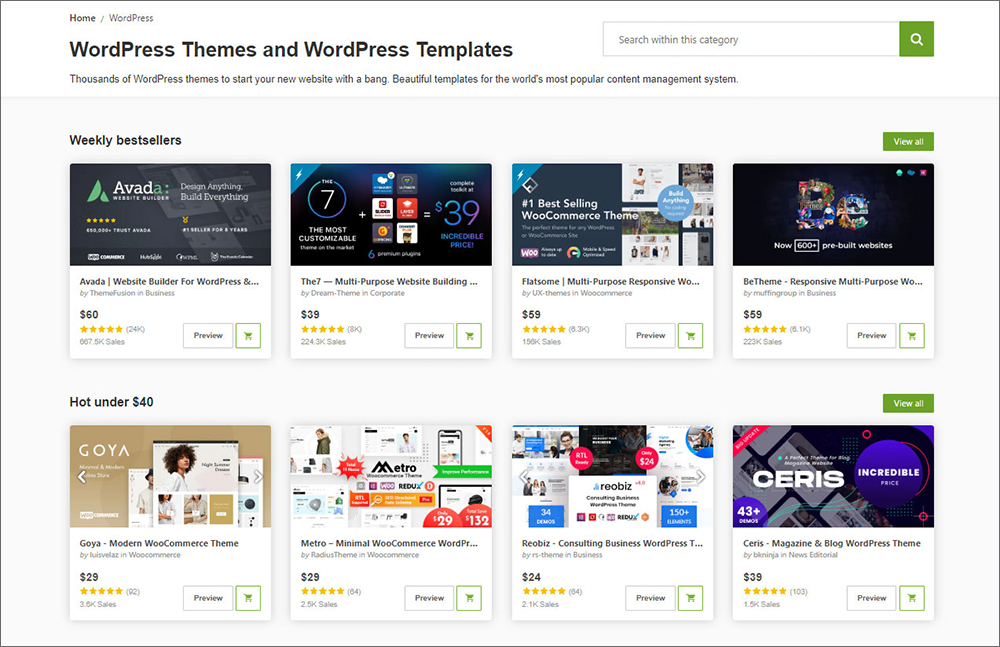
Task: Open Avada | Website Builder For WordPress title
Action: click(169, 281)
